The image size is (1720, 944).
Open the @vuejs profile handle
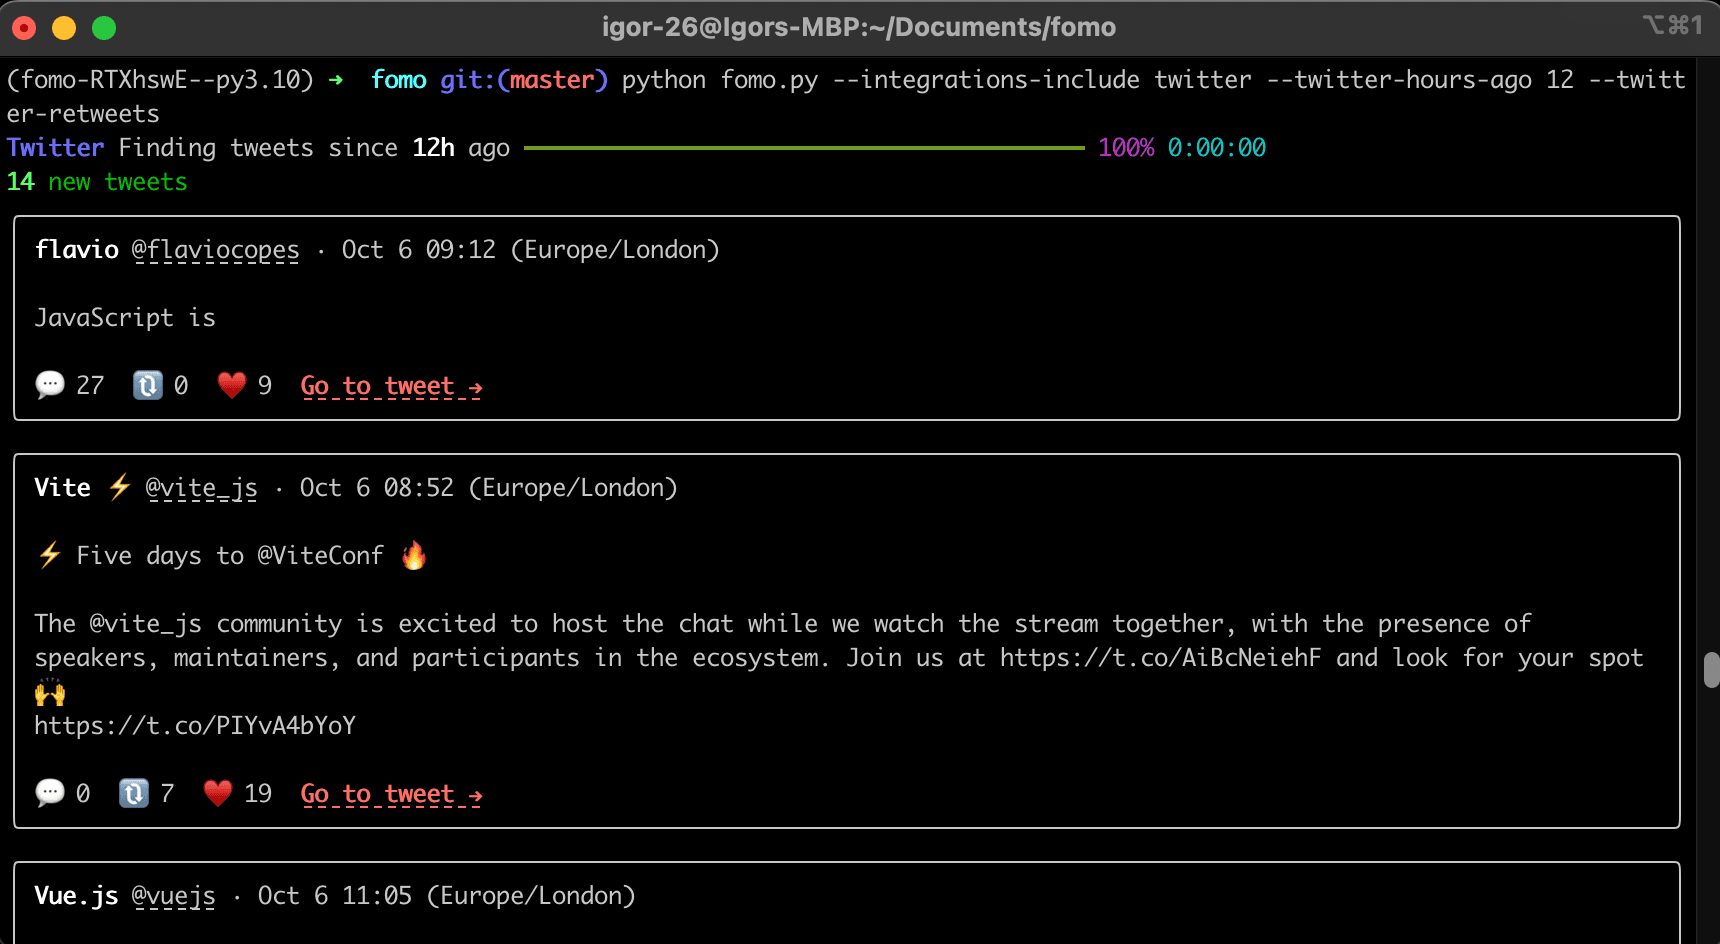point(174,896)
